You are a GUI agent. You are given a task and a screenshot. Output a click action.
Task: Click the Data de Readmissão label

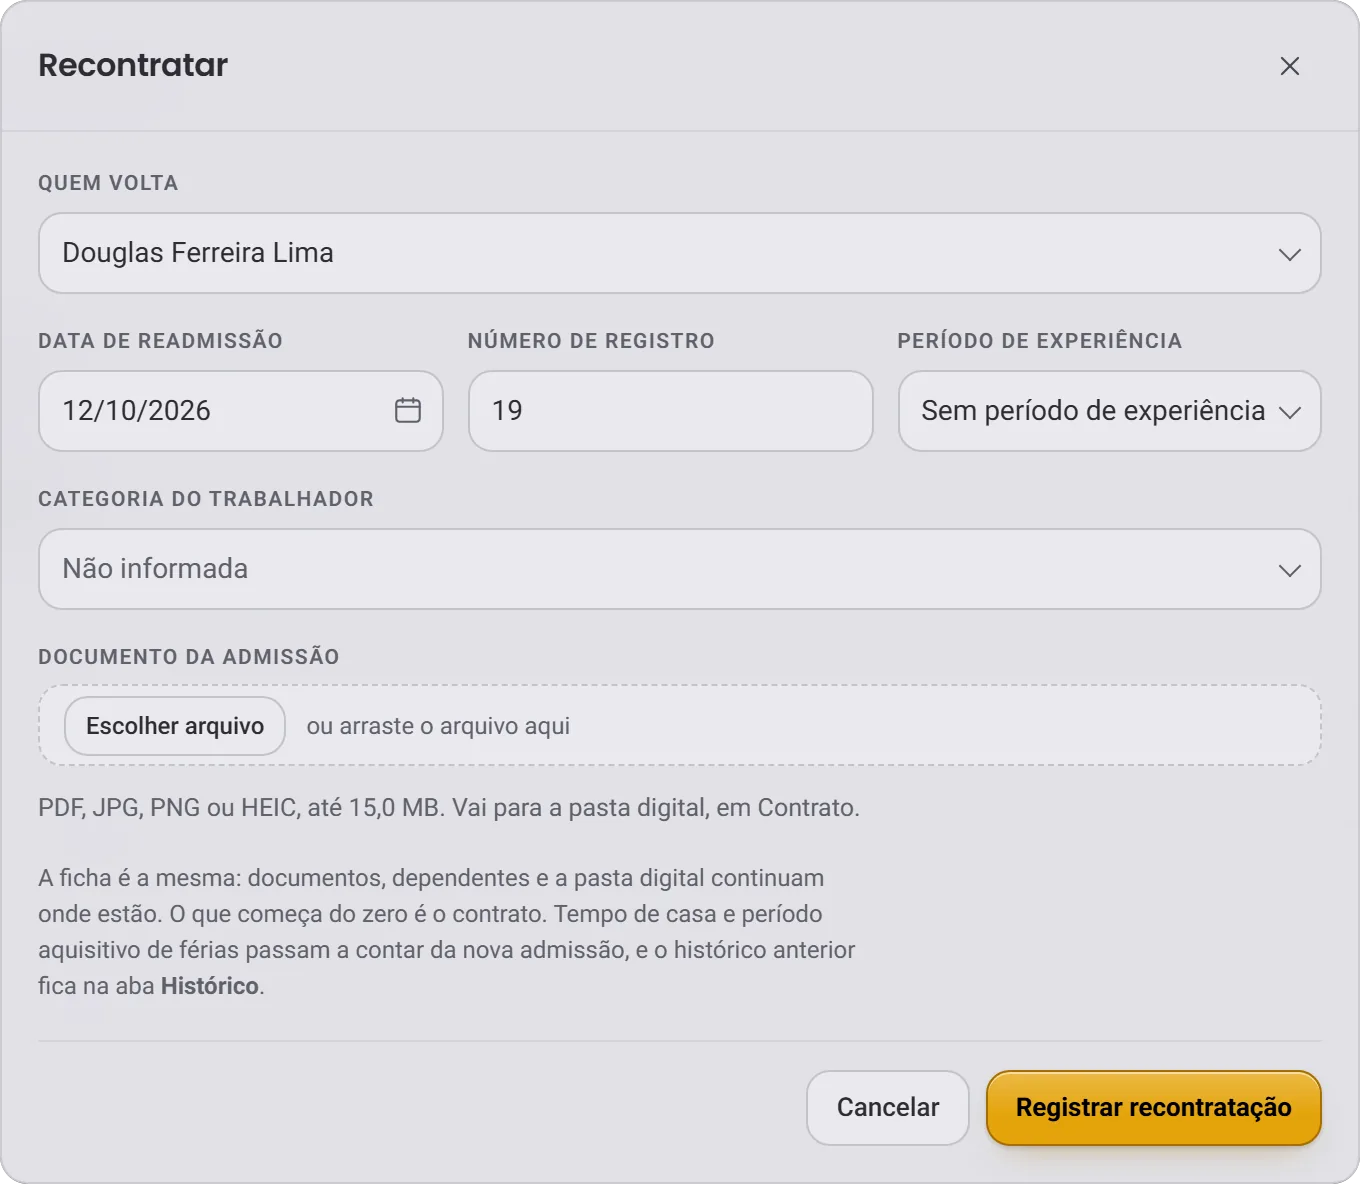[160, 341]
